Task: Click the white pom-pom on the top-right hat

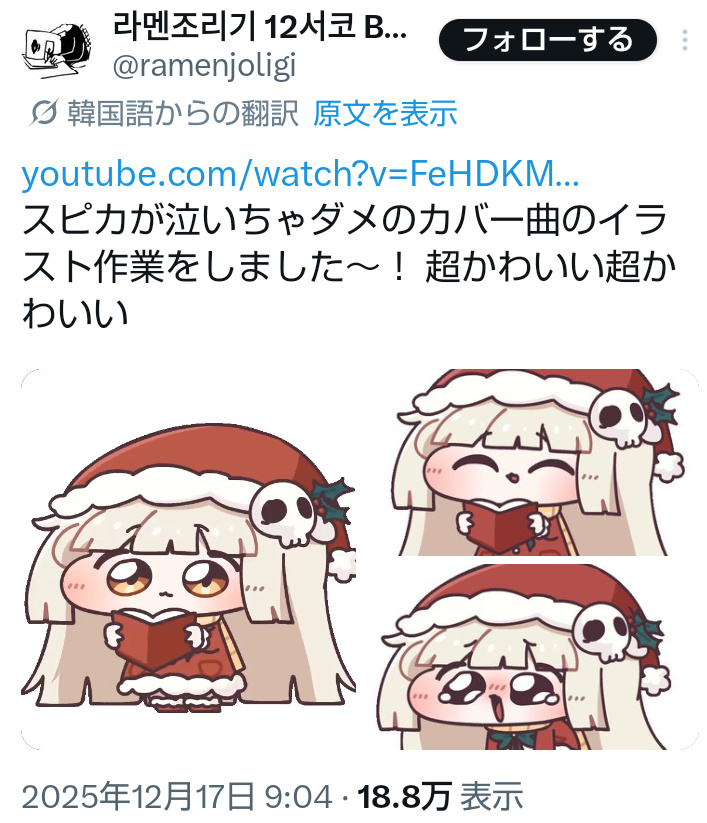Action: pyautogui.click(x=667, y=466)
